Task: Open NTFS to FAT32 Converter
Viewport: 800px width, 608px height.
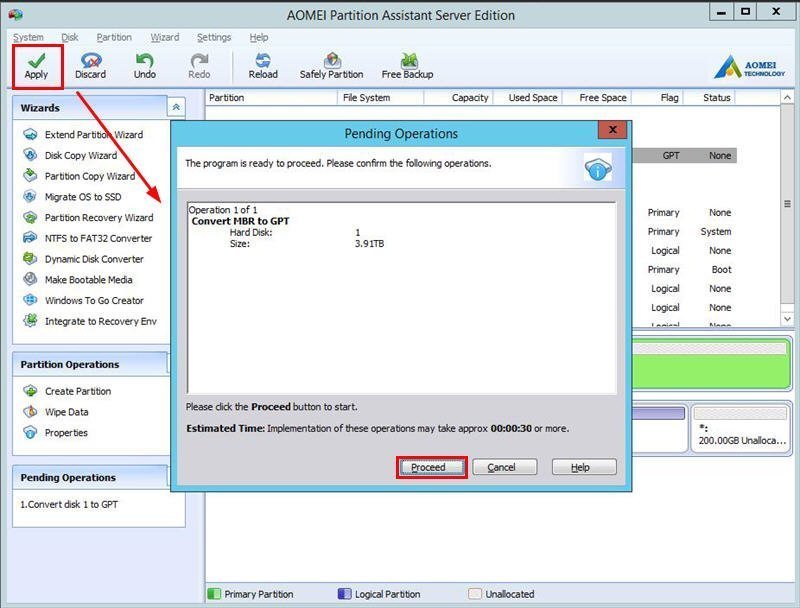Action: pos(98,238)
